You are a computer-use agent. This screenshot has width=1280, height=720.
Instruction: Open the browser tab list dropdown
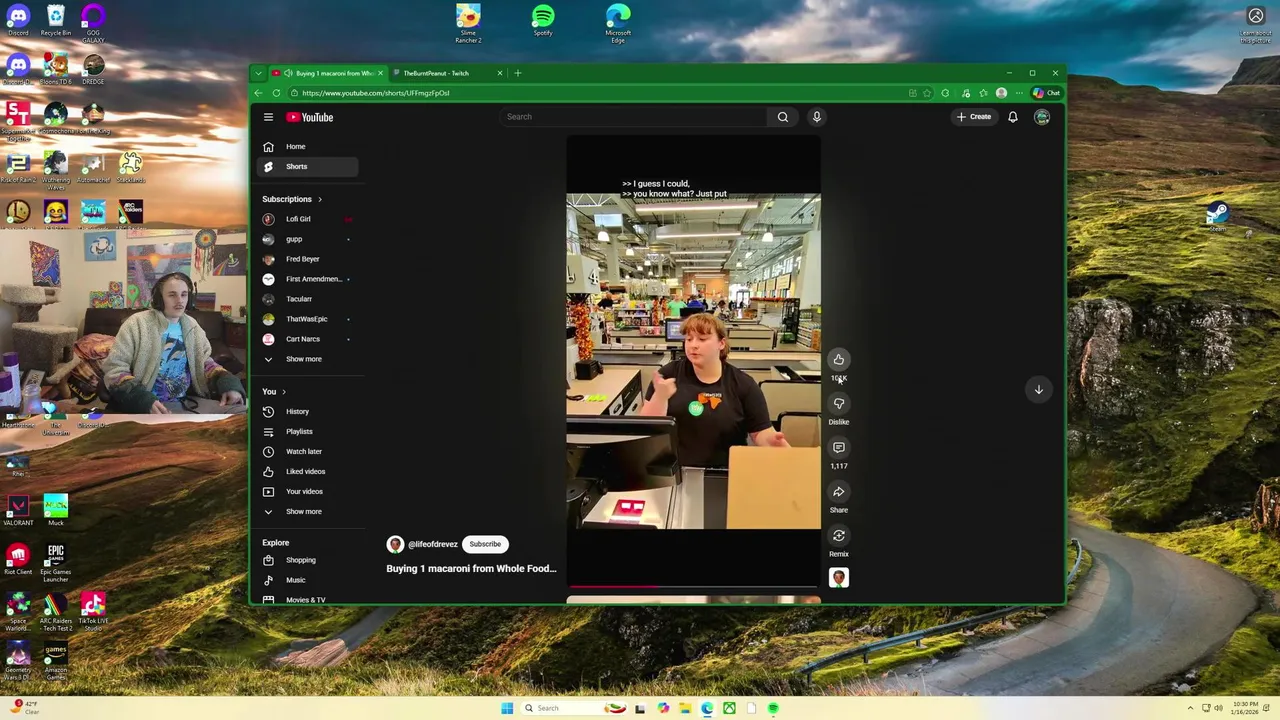pos(258,73)
